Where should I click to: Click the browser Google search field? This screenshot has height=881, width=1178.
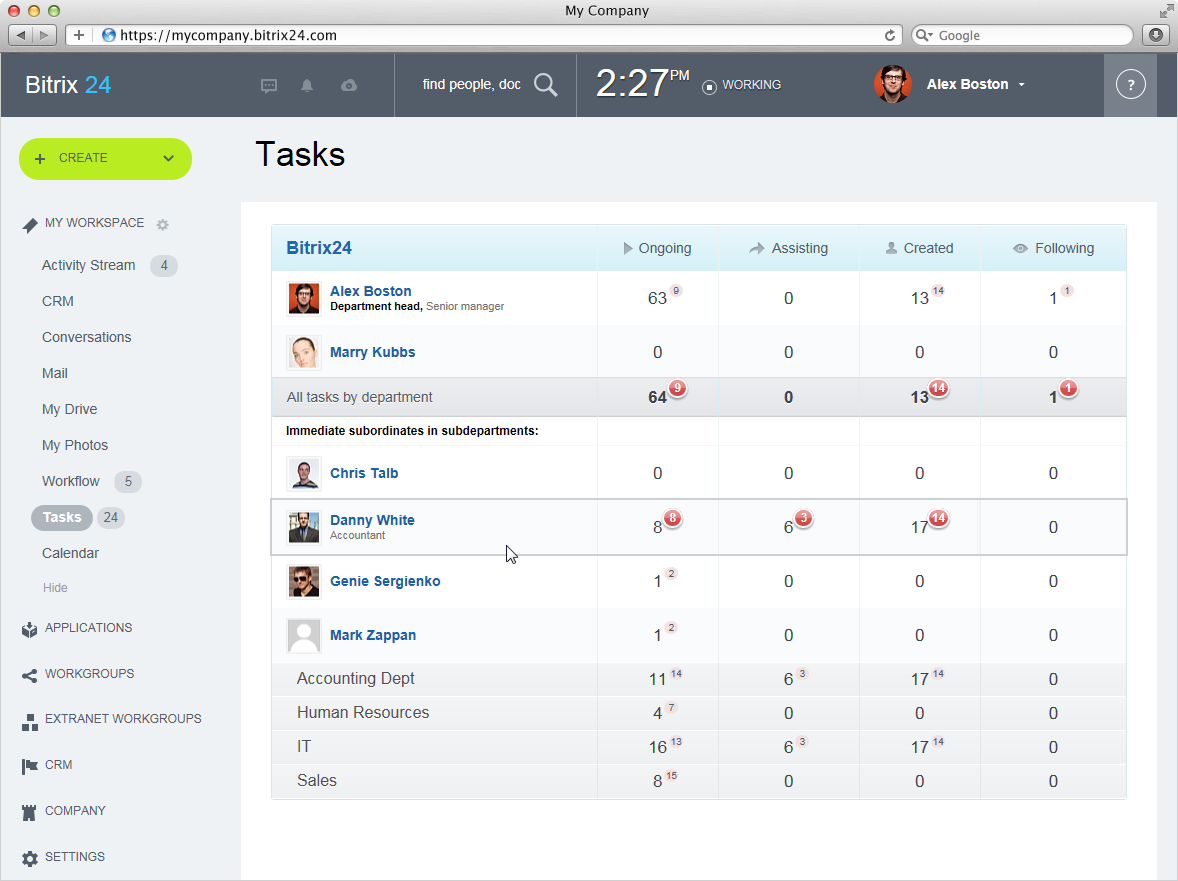[1022, 35]
